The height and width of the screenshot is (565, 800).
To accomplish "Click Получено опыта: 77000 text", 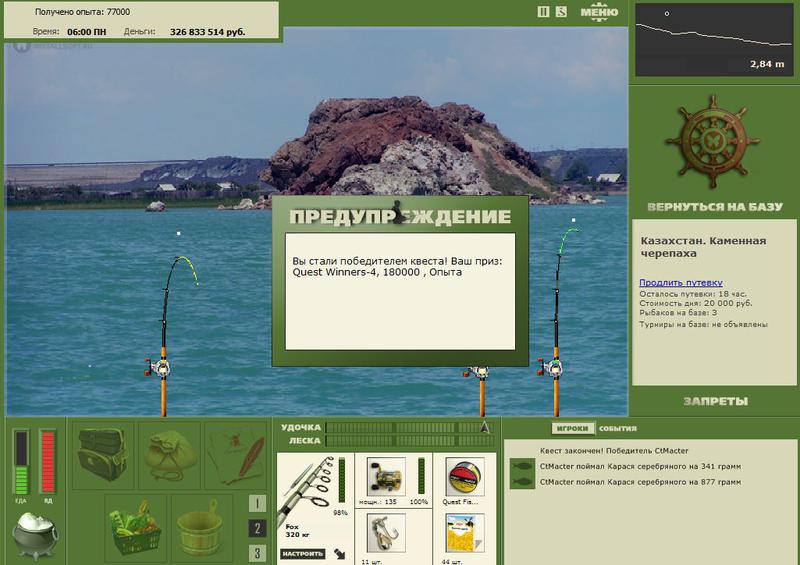I will (82, 12).
